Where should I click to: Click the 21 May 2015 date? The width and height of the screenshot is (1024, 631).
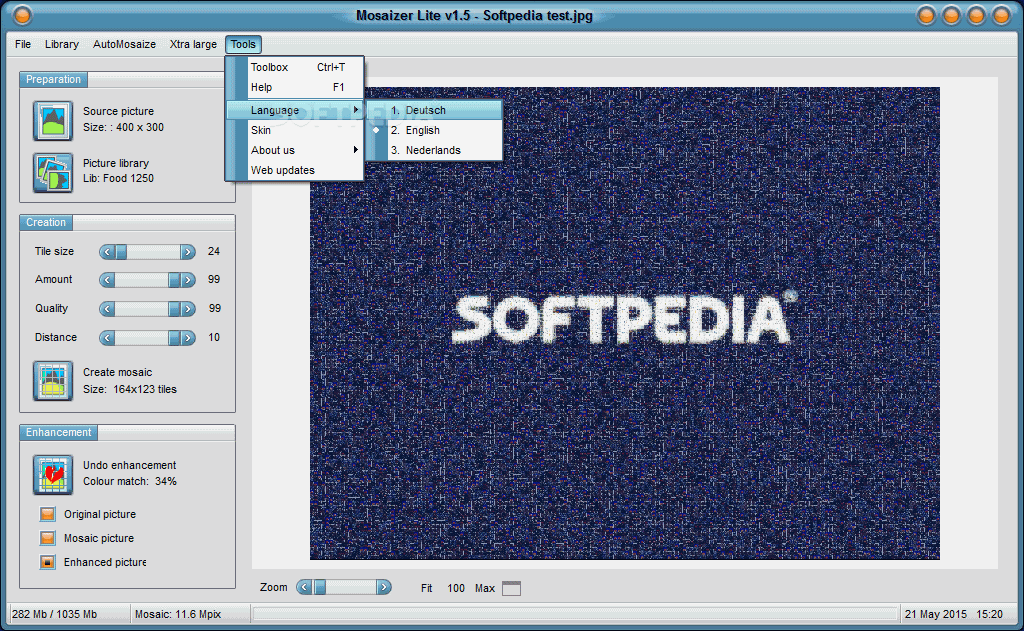[x=935, y=614]
